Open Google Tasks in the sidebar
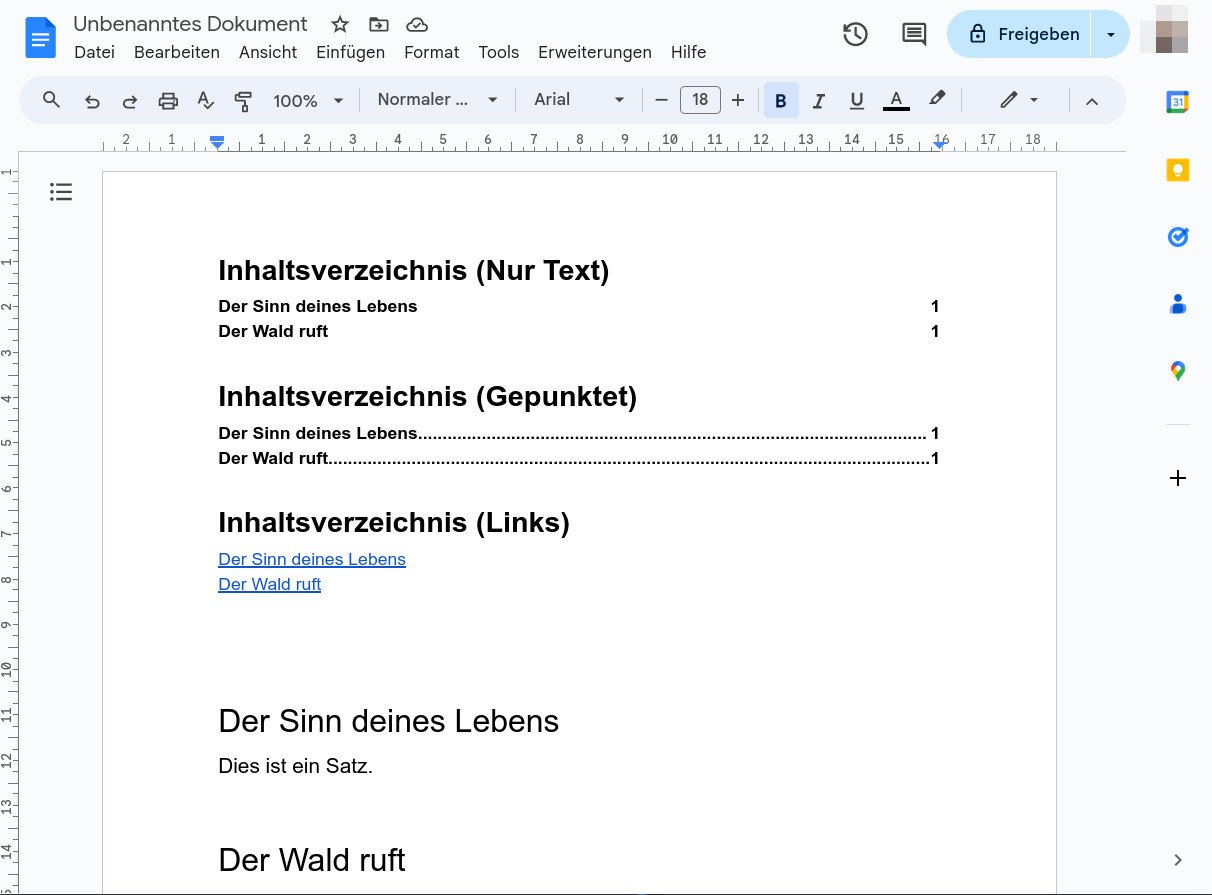 pyautogui.click(x=1177, y=237)
